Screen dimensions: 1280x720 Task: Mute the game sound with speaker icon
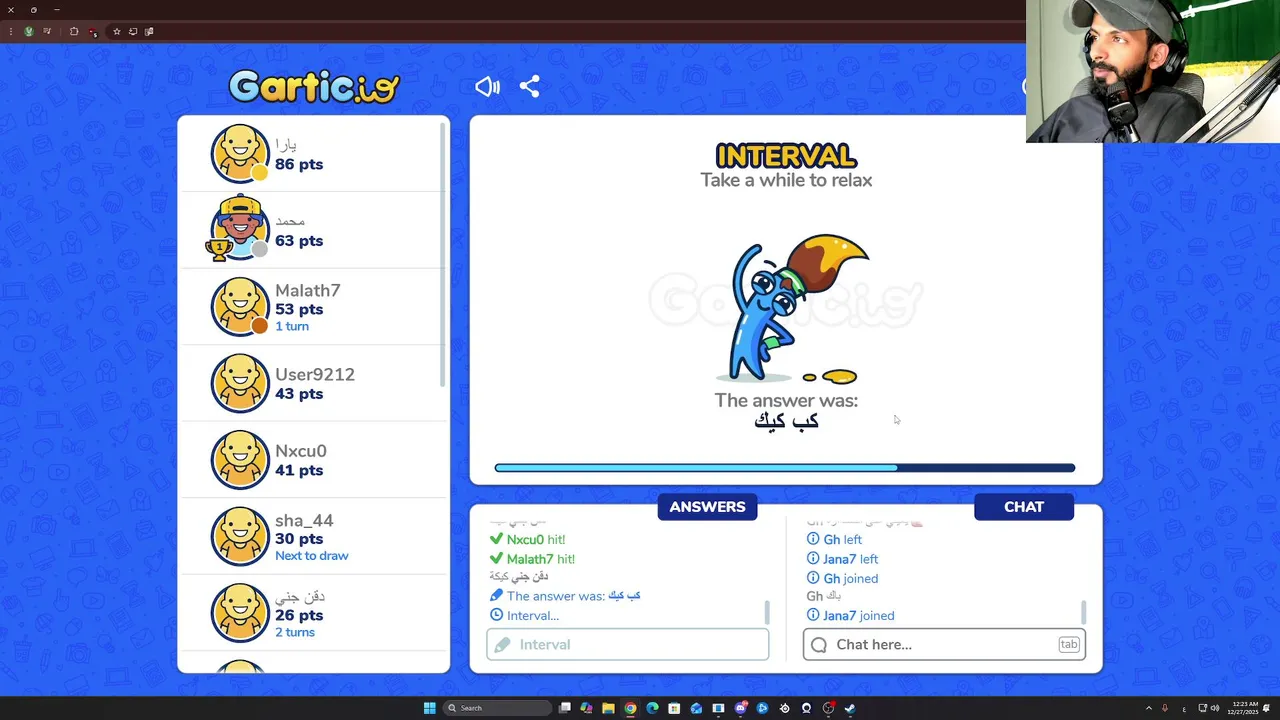click(x=487, y=87)
